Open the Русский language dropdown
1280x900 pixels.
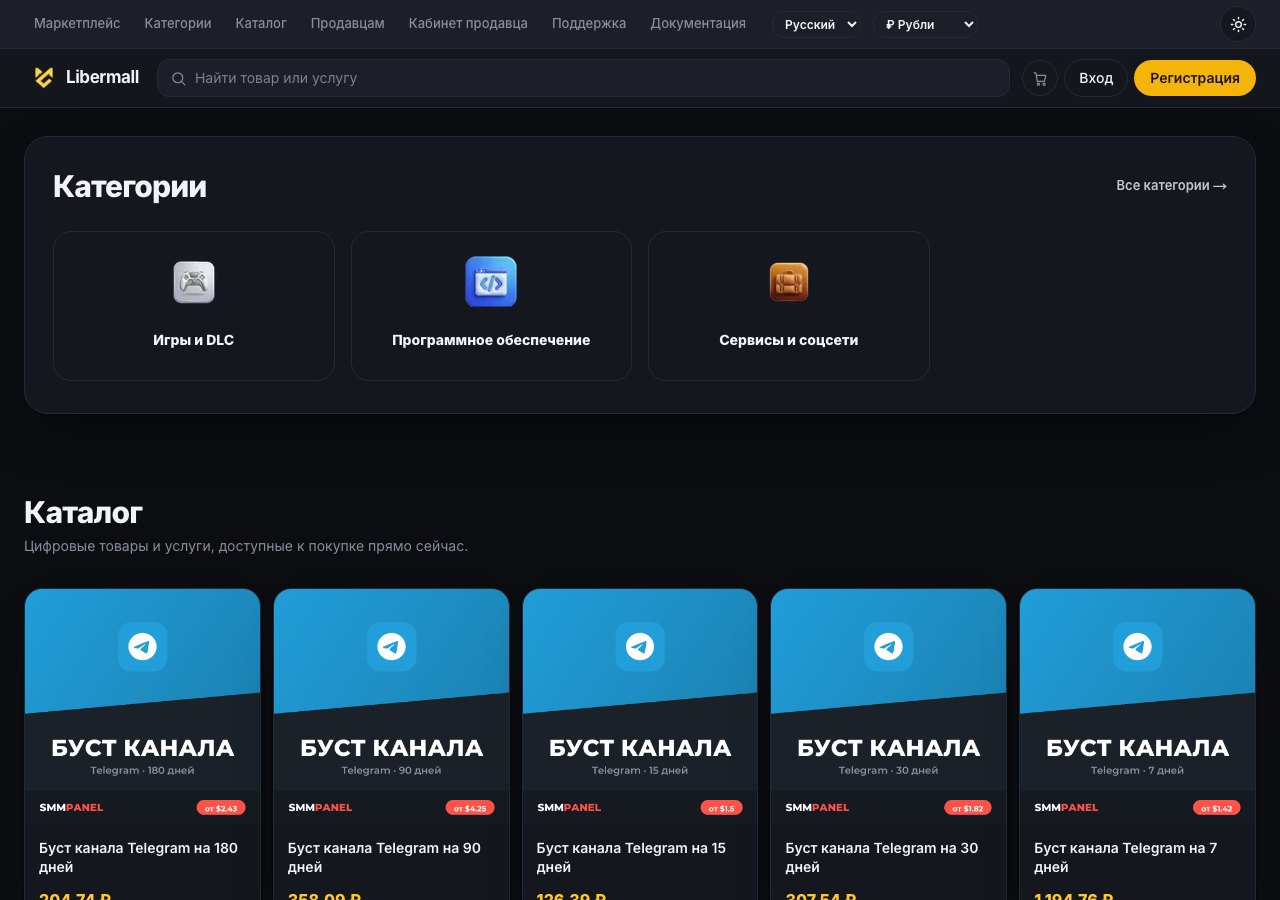coord(816,24)
